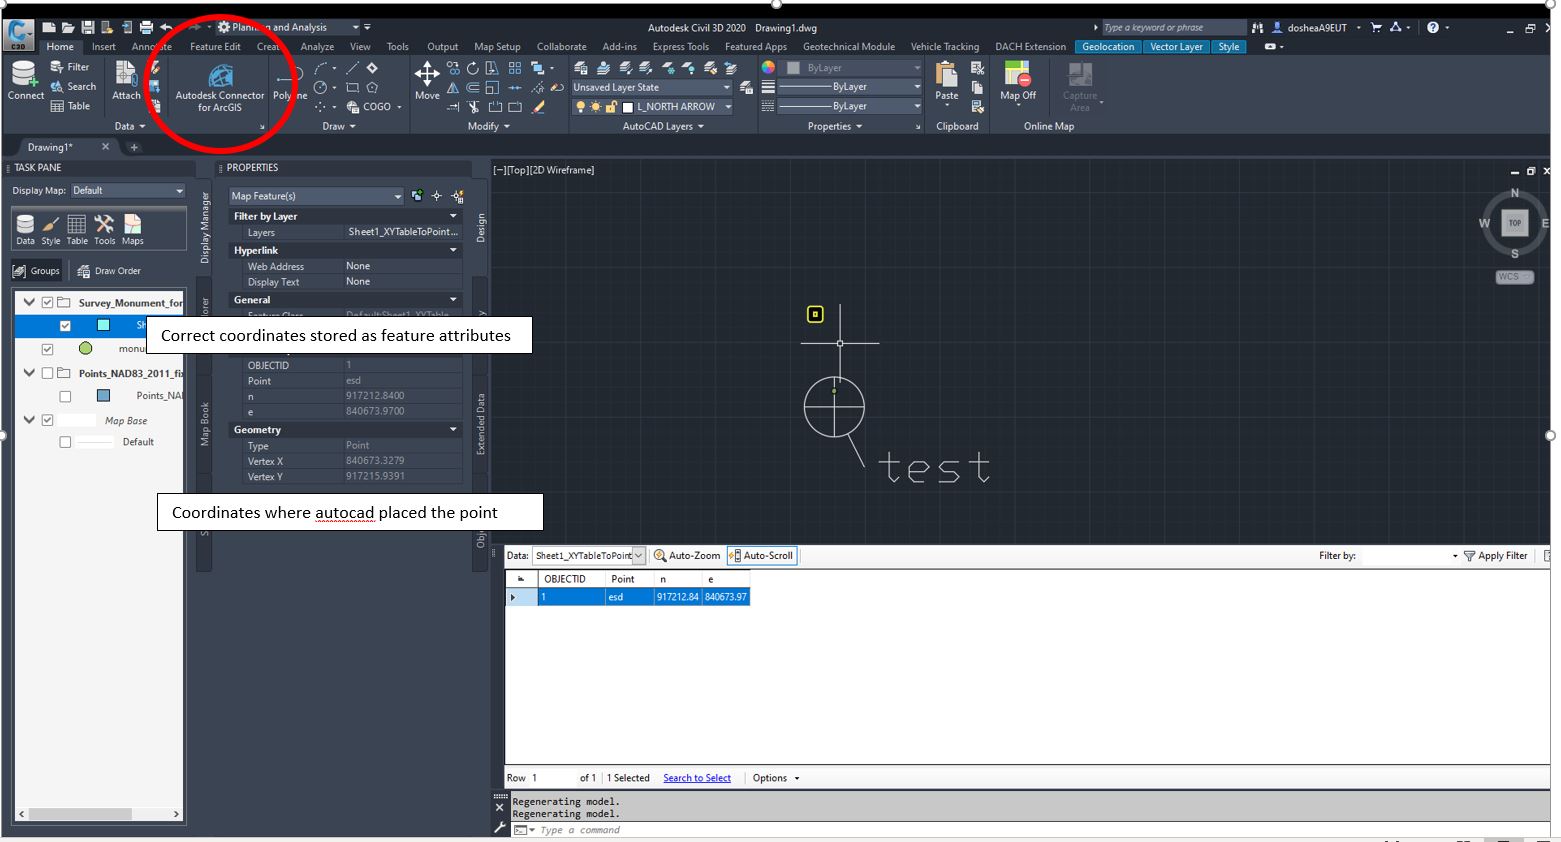Click the ByLayer object color swatch
The image size is (1561, 842).
(x=793, y=68)
